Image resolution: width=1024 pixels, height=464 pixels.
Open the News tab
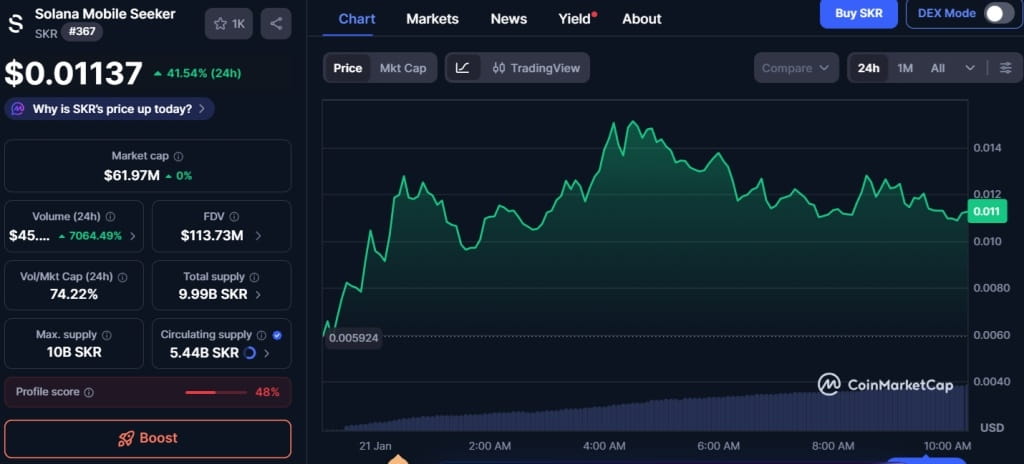(x=509, y=19)
